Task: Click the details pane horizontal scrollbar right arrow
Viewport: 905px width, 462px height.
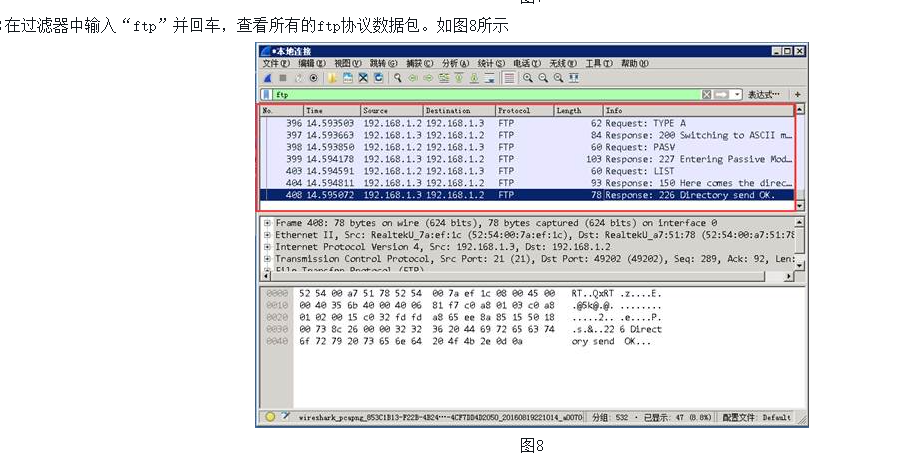Action: [x=789, y=277]
